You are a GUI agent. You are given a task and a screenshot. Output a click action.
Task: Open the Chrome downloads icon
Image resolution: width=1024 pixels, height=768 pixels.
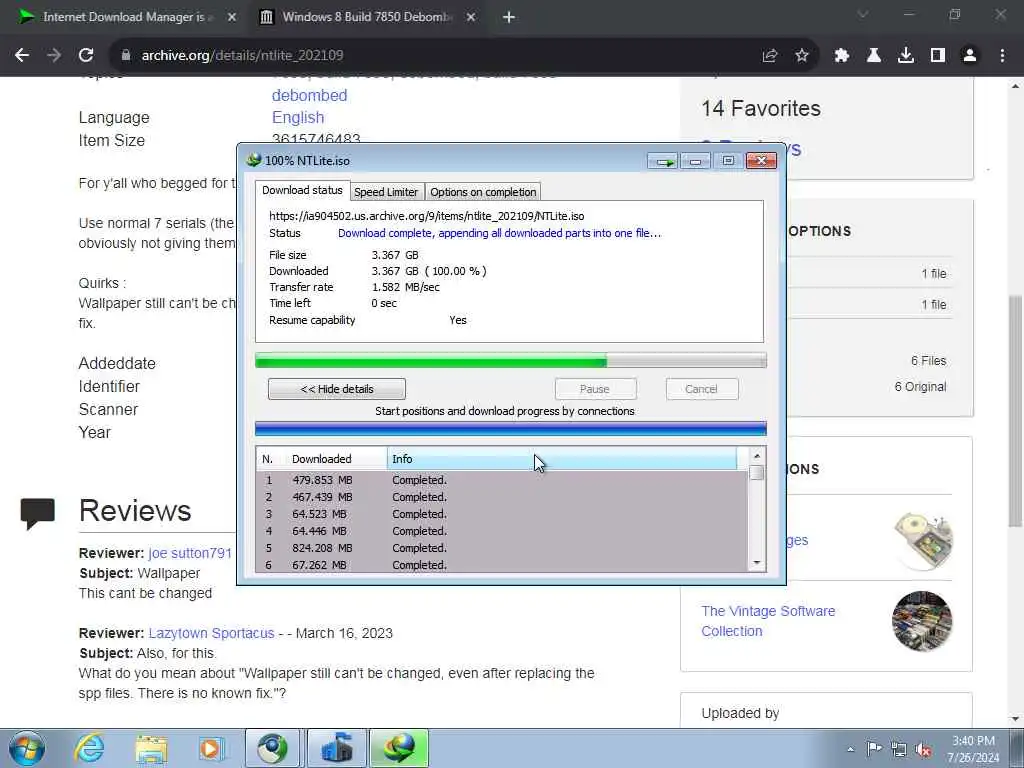906,56
